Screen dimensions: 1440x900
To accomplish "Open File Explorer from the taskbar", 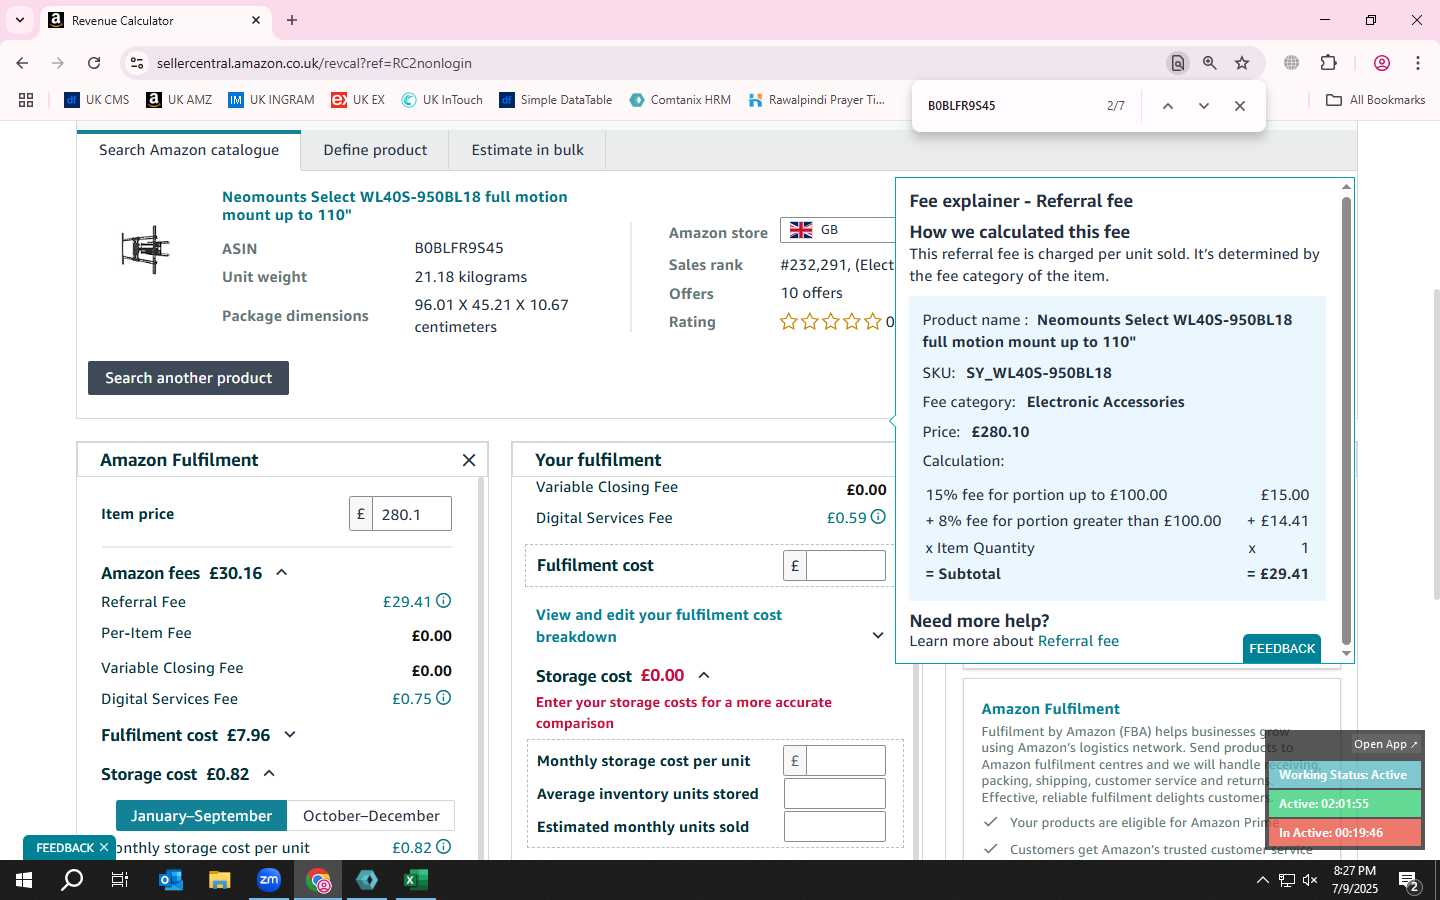I will click(219, 880).
